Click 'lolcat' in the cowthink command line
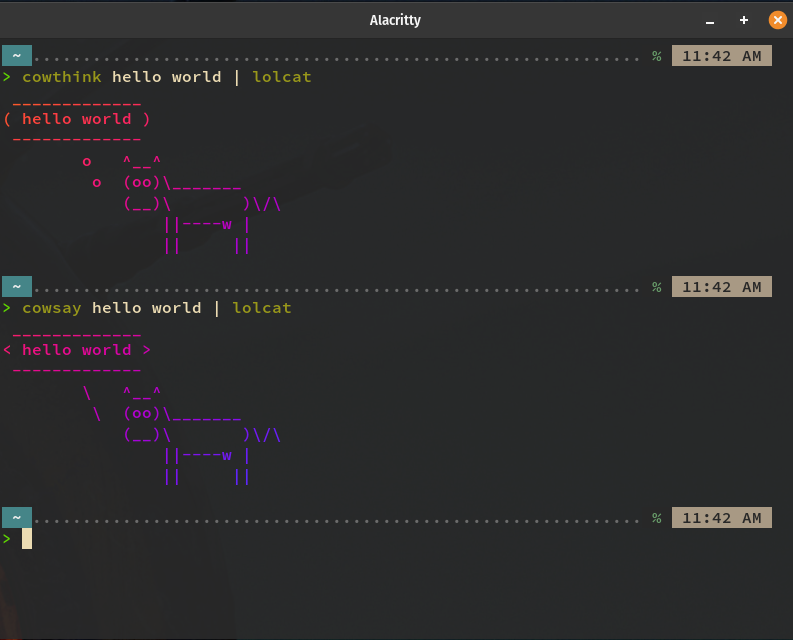 282,77
